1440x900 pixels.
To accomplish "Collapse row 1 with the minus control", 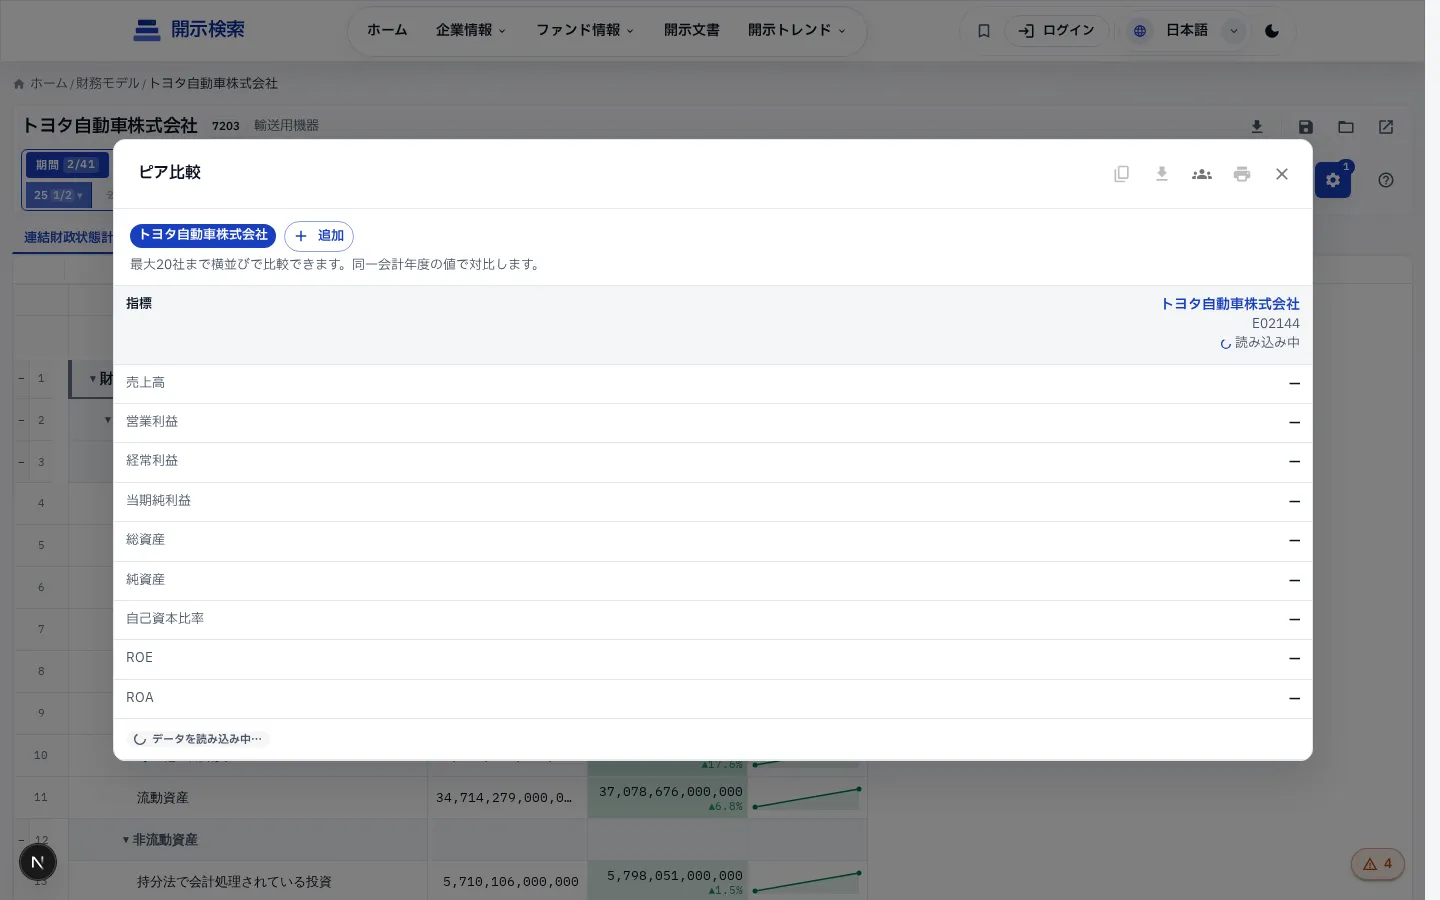I will (21, 379).
